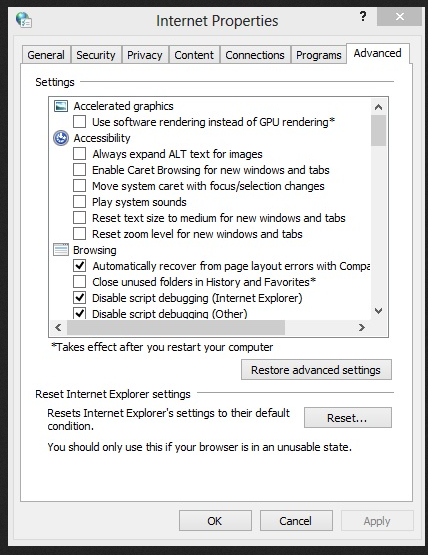
Task: Click the settings list scroll down arrow
Action: (x=378, y=311)
